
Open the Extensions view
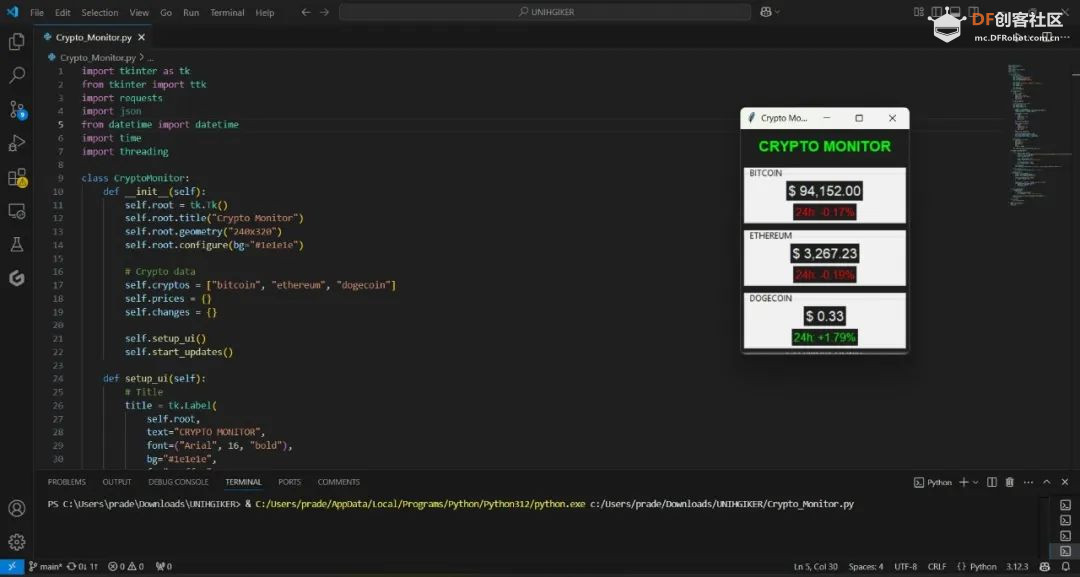click(x=17, y=177)
